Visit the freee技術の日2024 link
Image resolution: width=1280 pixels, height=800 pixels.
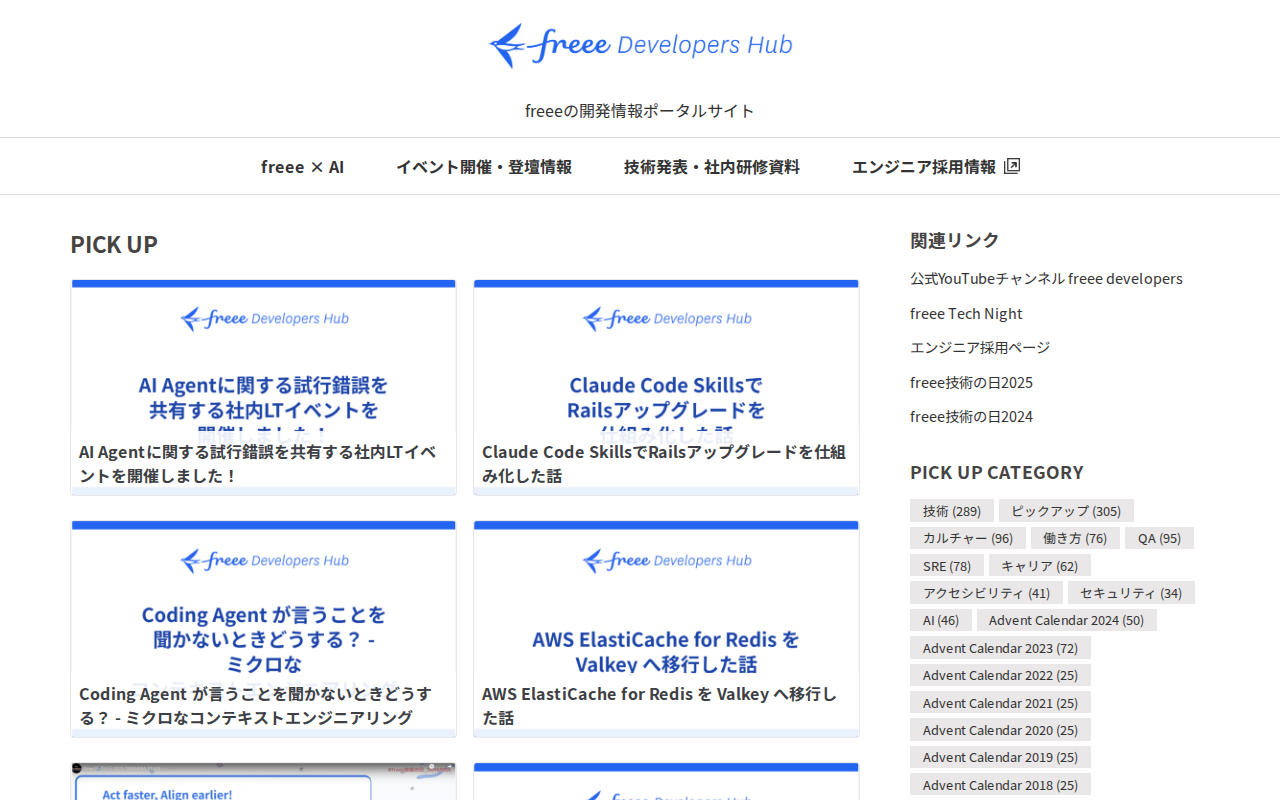pyautogui.click(x=971, y=417)
